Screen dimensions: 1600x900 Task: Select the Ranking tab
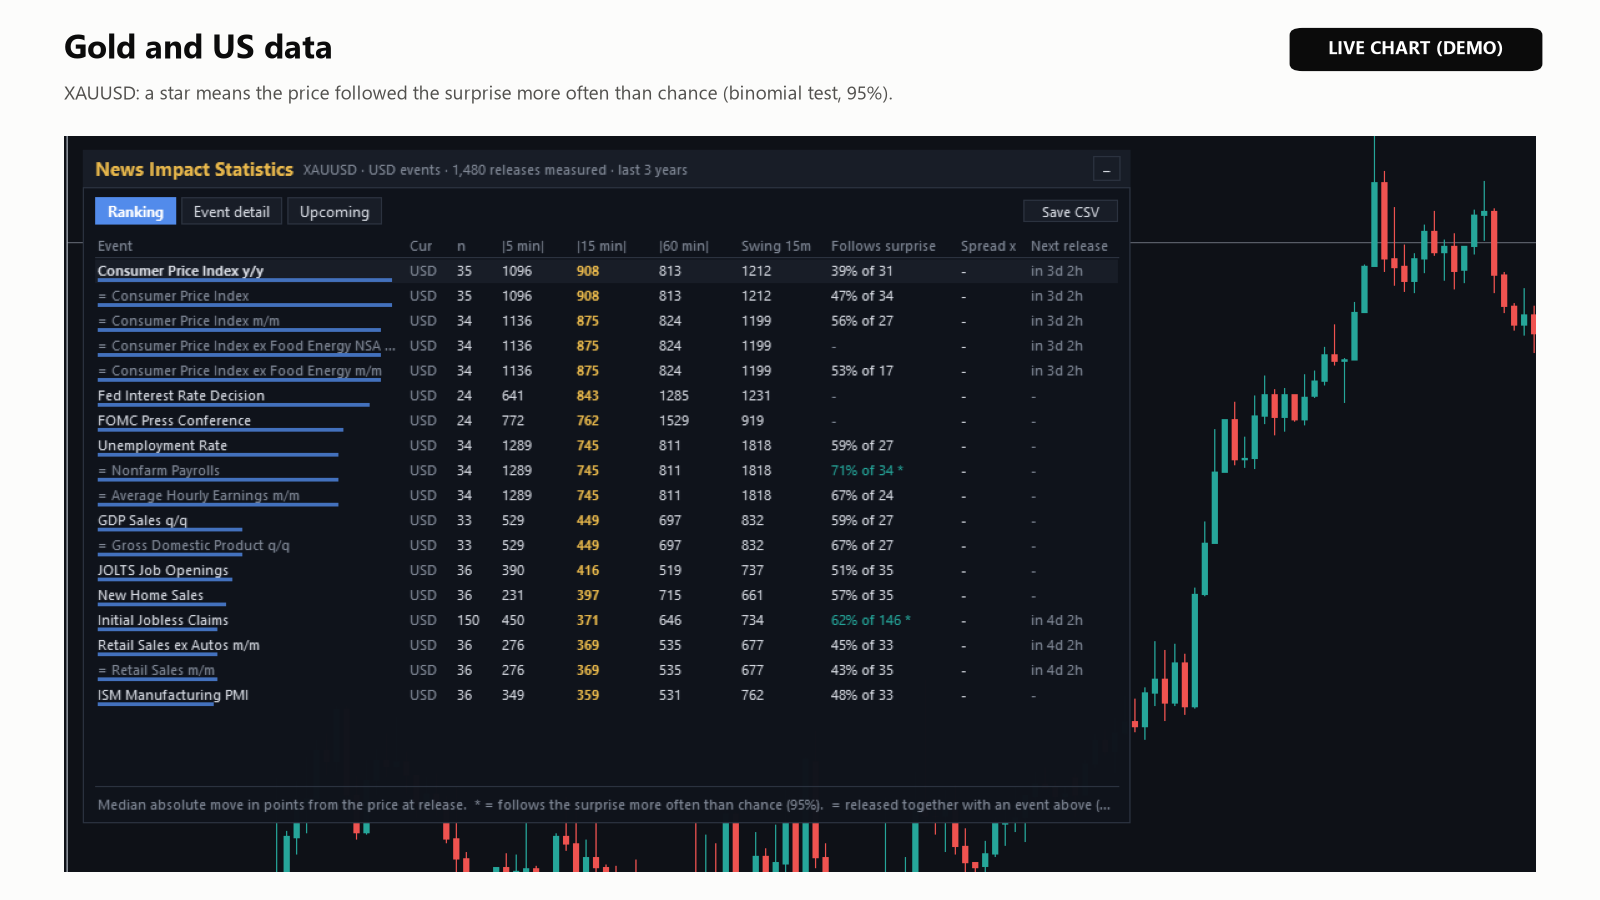click(x=135, y=212)
